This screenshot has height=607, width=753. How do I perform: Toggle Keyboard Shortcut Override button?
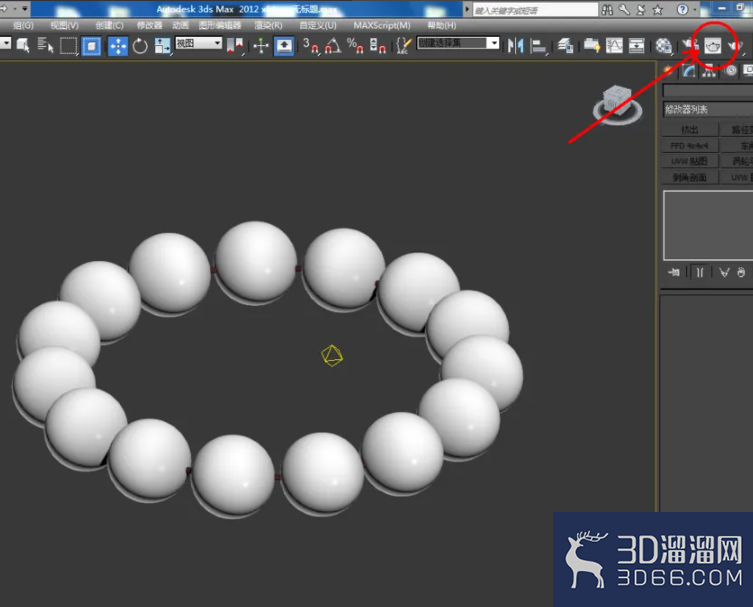pos(284,46)
